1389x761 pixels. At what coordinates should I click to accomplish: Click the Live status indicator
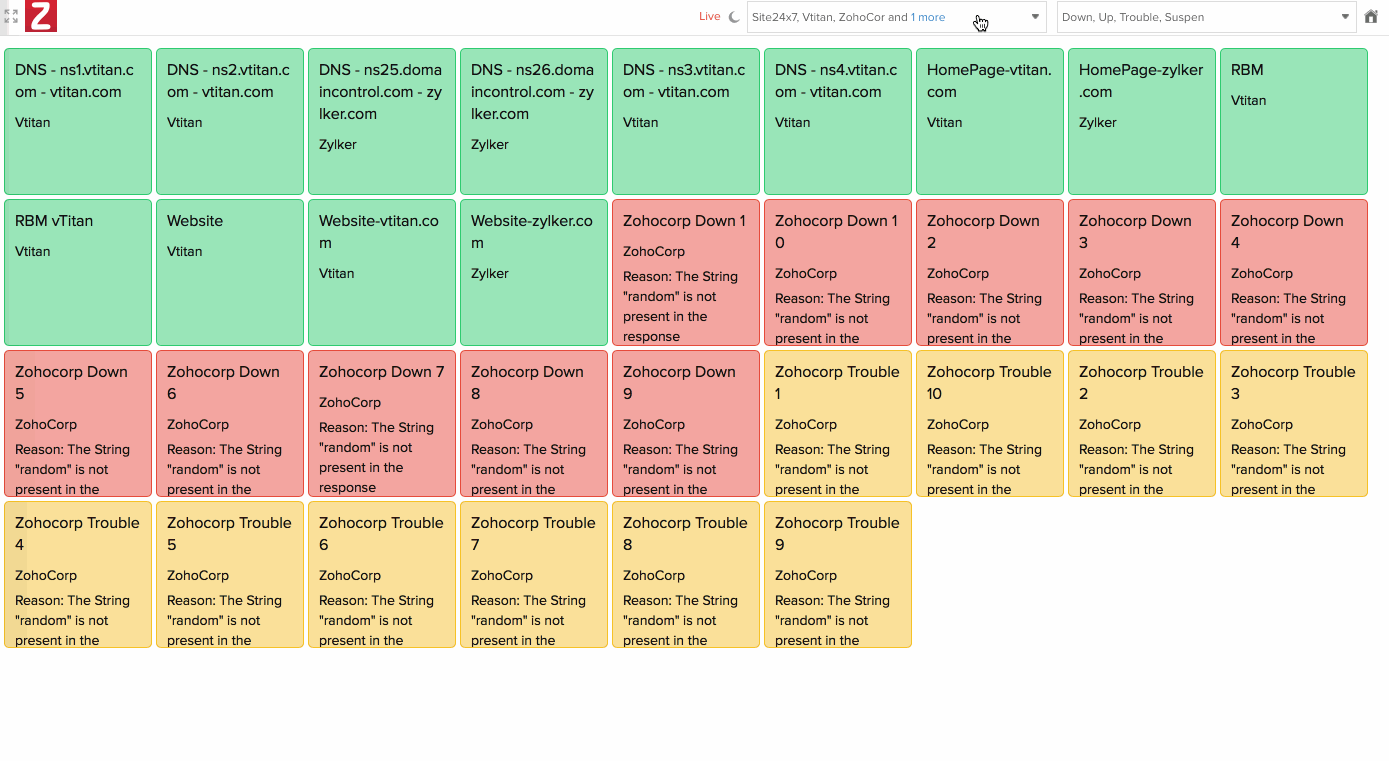tap(709, 17)
